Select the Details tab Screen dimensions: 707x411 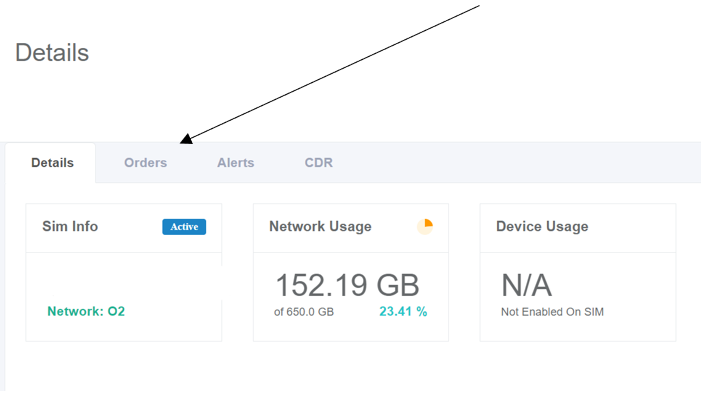point(52,163)
